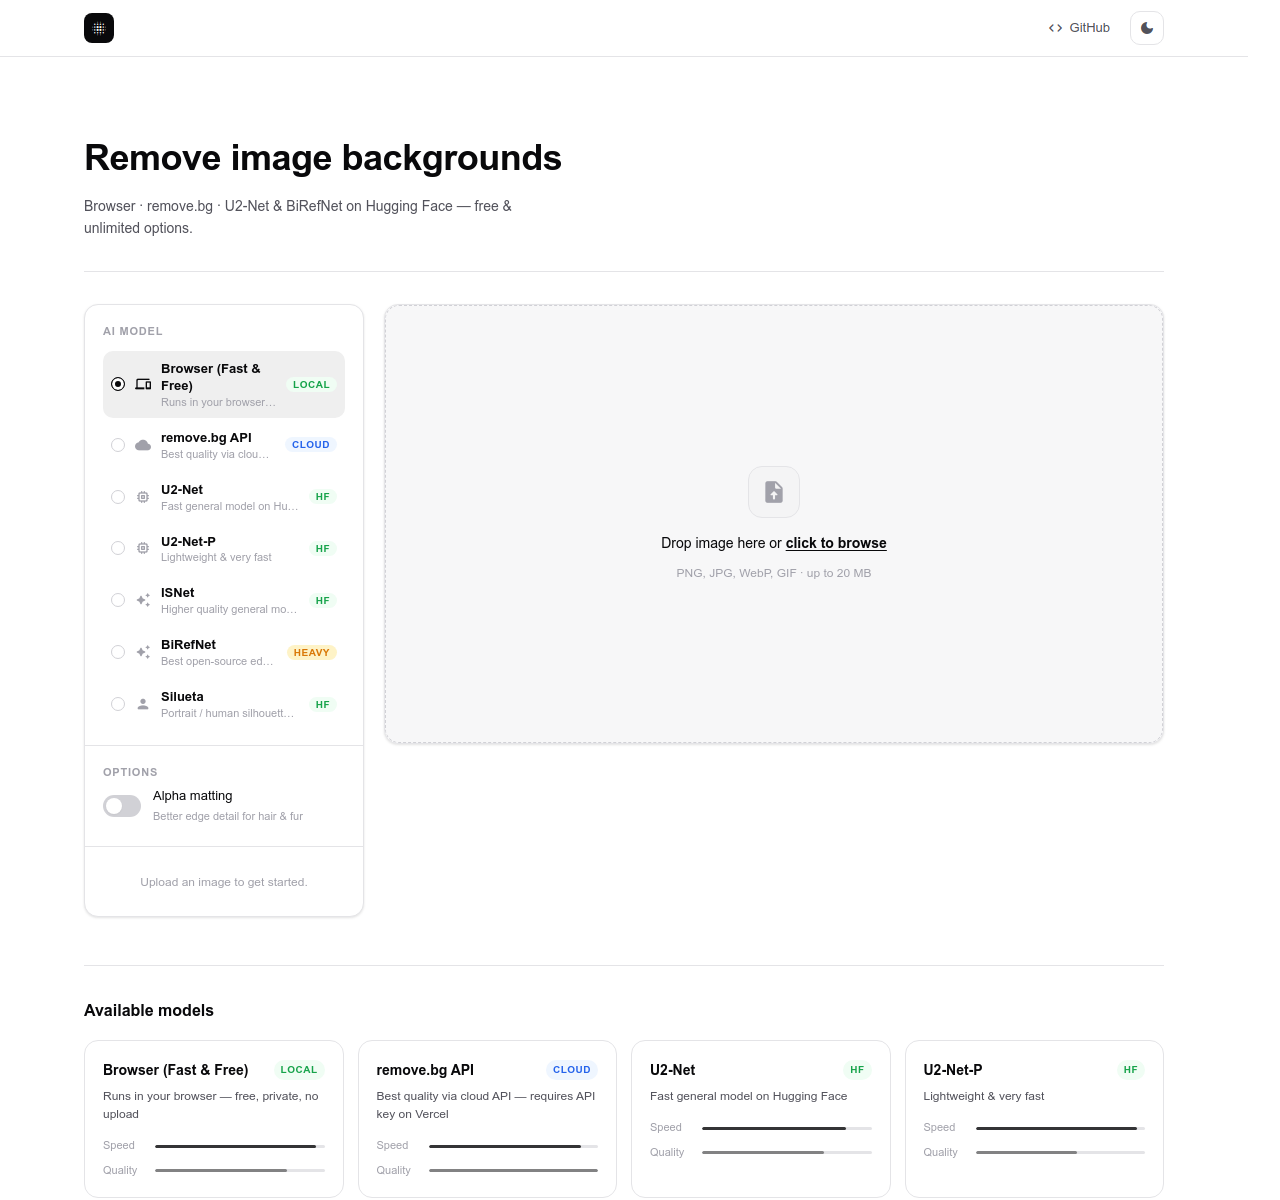Click the chip icon next to U2-Net
The image size is (1280, 1200).
143,497
